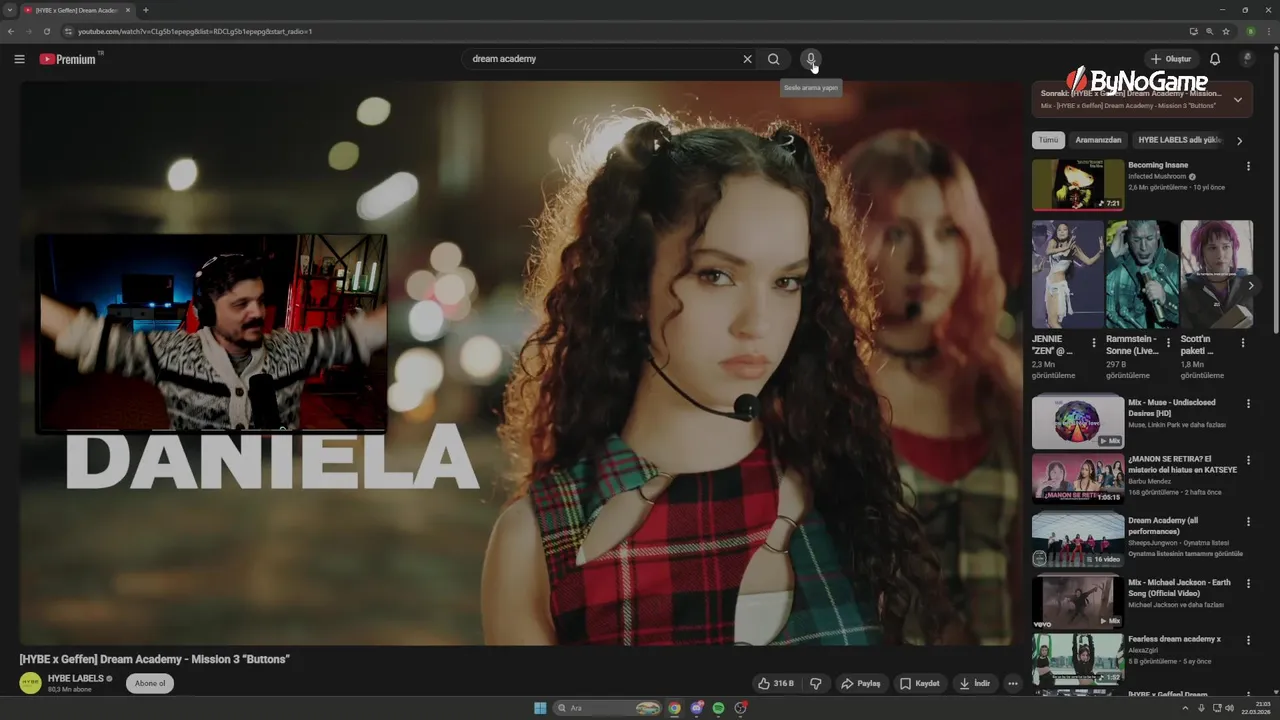The image size is (1280, 720).
Task: Open YouTube notifications bell
Action: tap(1215, 59)
